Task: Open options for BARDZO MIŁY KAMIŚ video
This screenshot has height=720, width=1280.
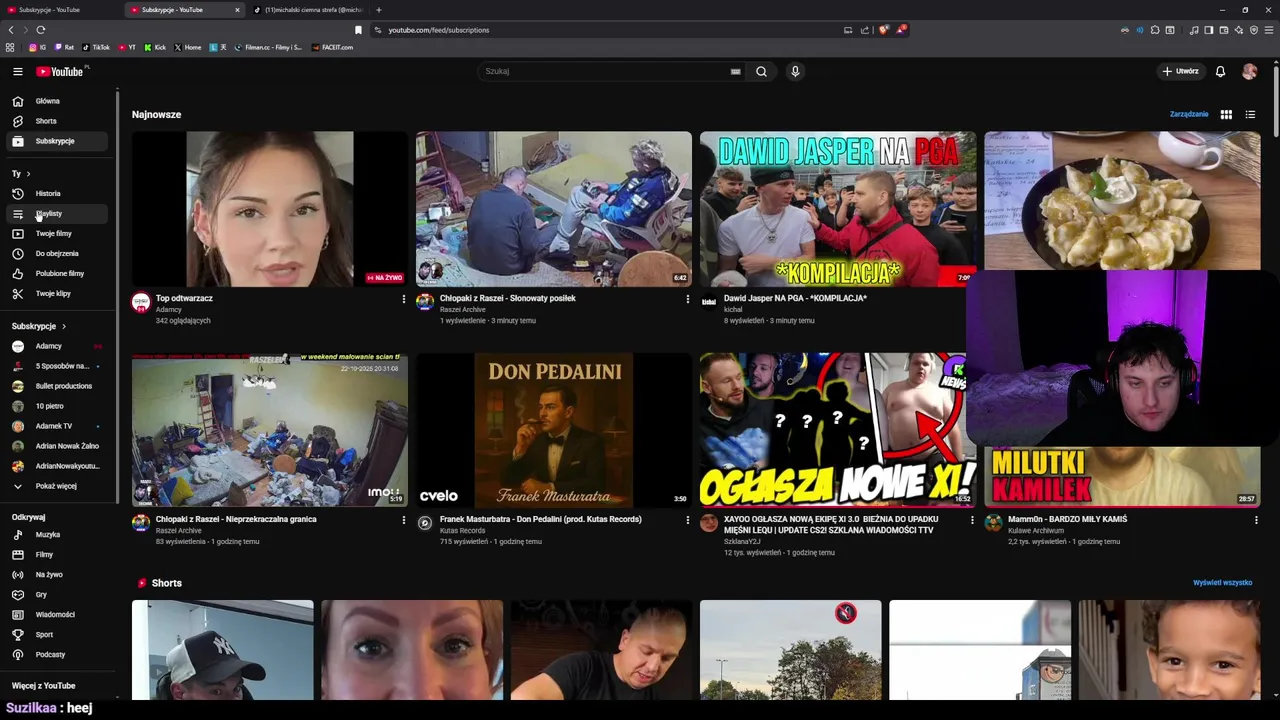Action: tap(1256, 520)
